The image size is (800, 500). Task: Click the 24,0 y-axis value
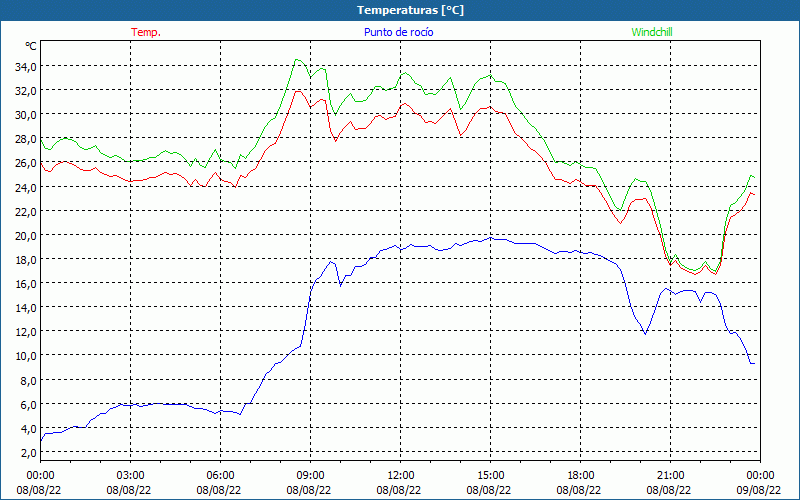26,187
